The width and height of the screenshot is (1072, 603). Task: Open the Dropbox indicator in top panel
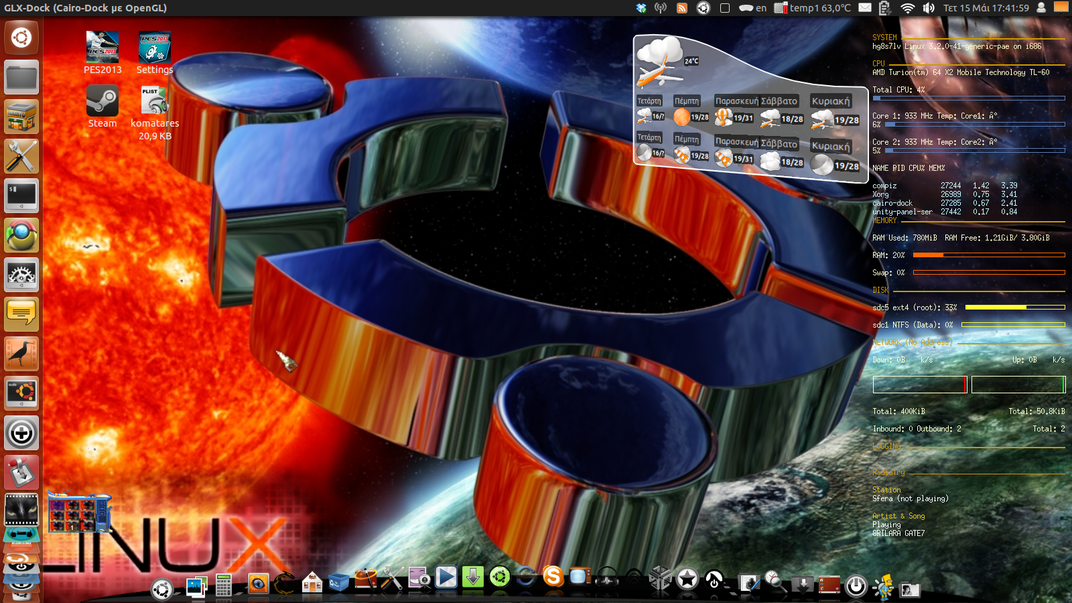641,8
